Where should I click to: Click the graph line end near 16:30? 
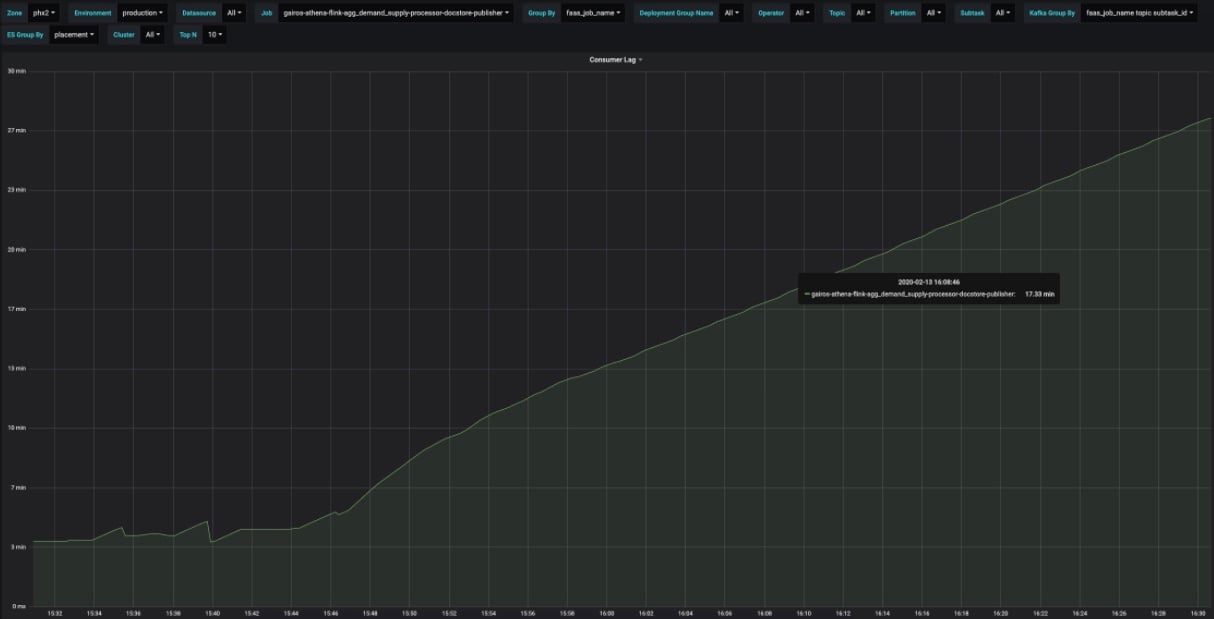(1209, 119)
